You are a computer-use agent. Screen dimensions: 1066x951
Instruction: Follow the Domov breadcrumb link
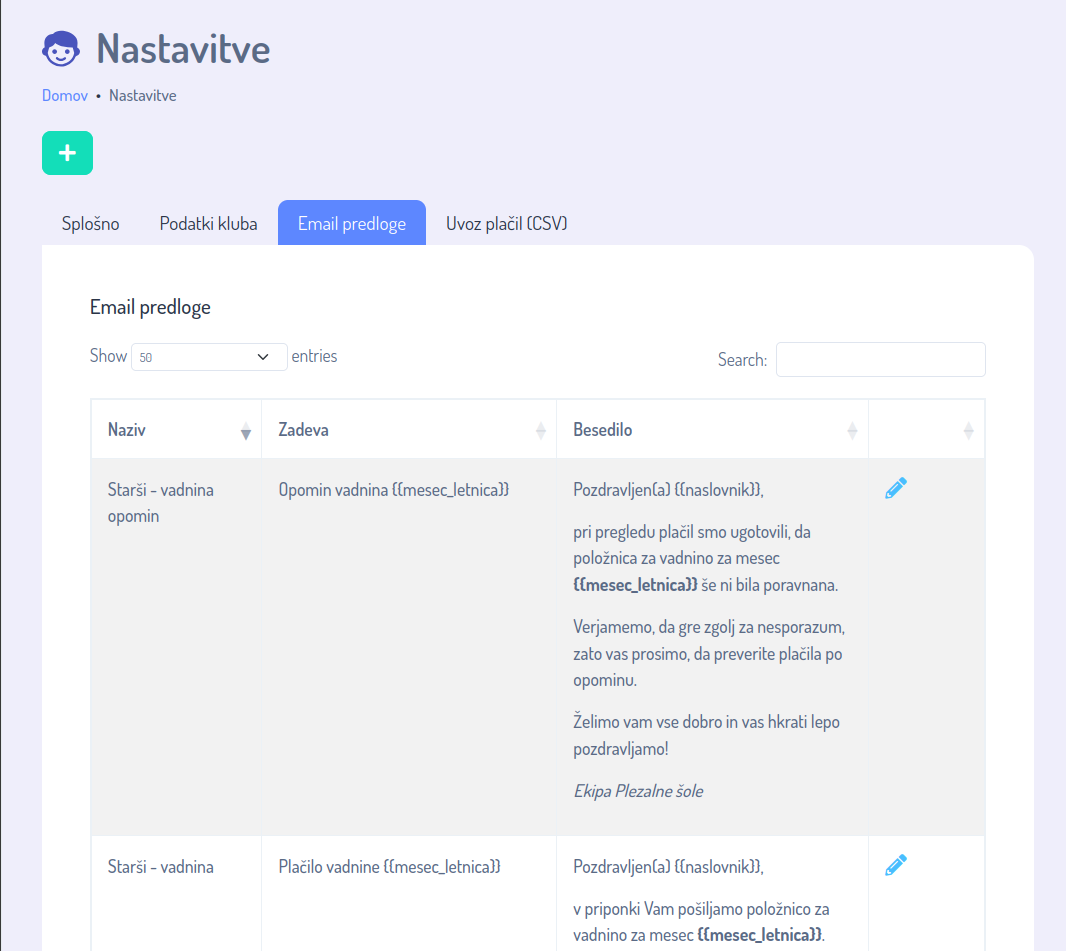(65, 96)
